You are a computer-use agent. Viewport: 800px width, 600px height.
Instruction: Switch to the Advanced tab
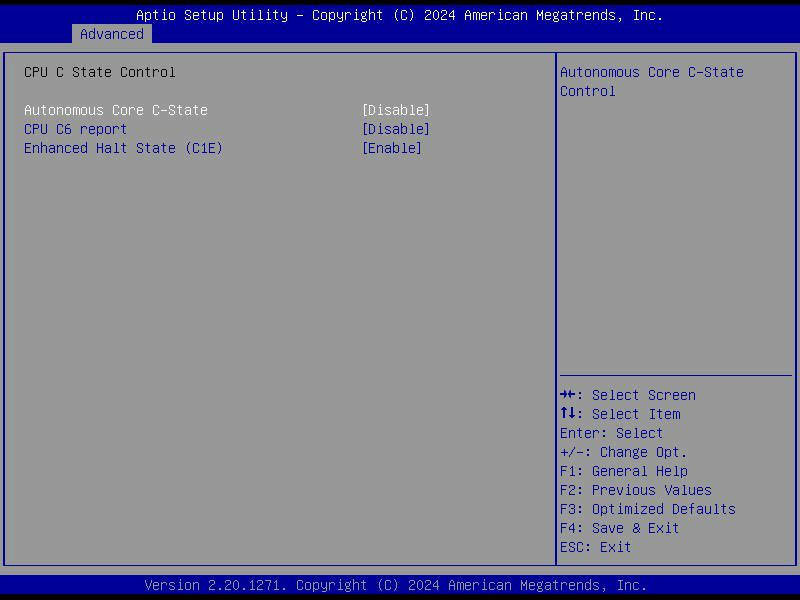click(x=112, y=33)
